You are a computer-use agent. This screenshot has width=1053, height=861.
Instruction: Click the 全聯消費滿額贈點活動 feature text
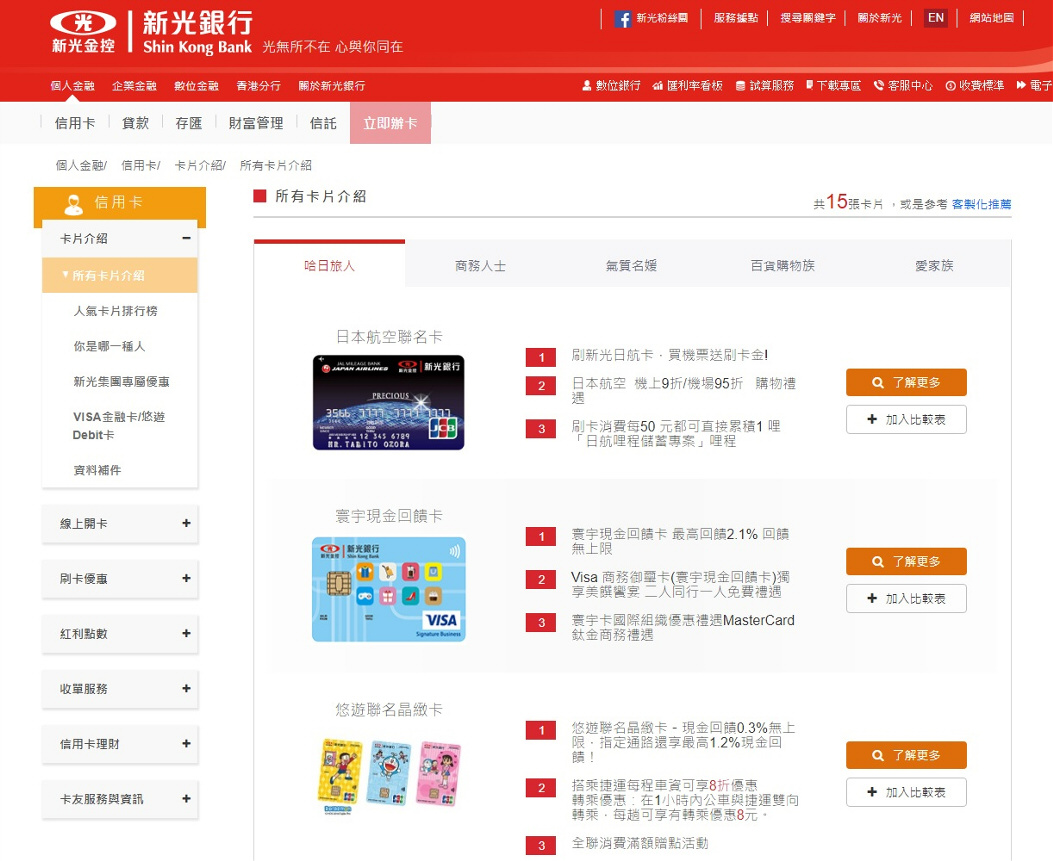click(640, 844)
